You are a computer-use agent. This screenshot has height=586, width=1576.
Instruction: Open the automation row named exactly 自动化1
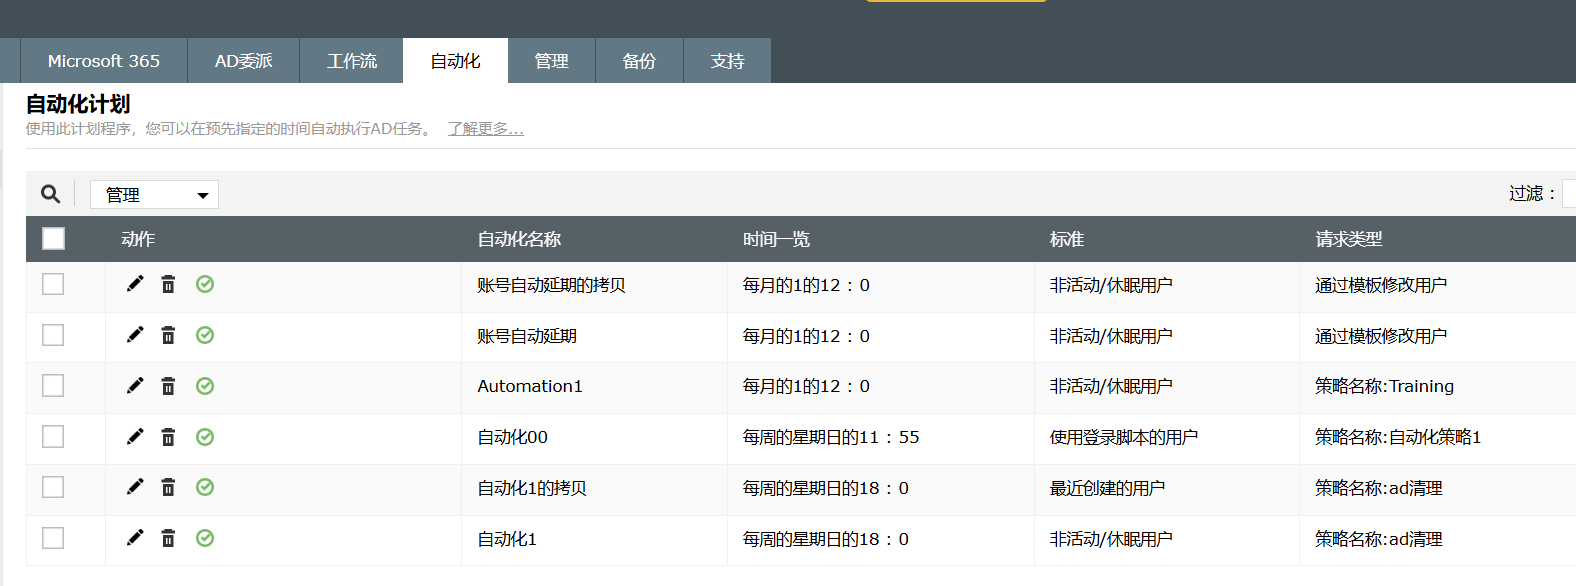tap(507, 539)
